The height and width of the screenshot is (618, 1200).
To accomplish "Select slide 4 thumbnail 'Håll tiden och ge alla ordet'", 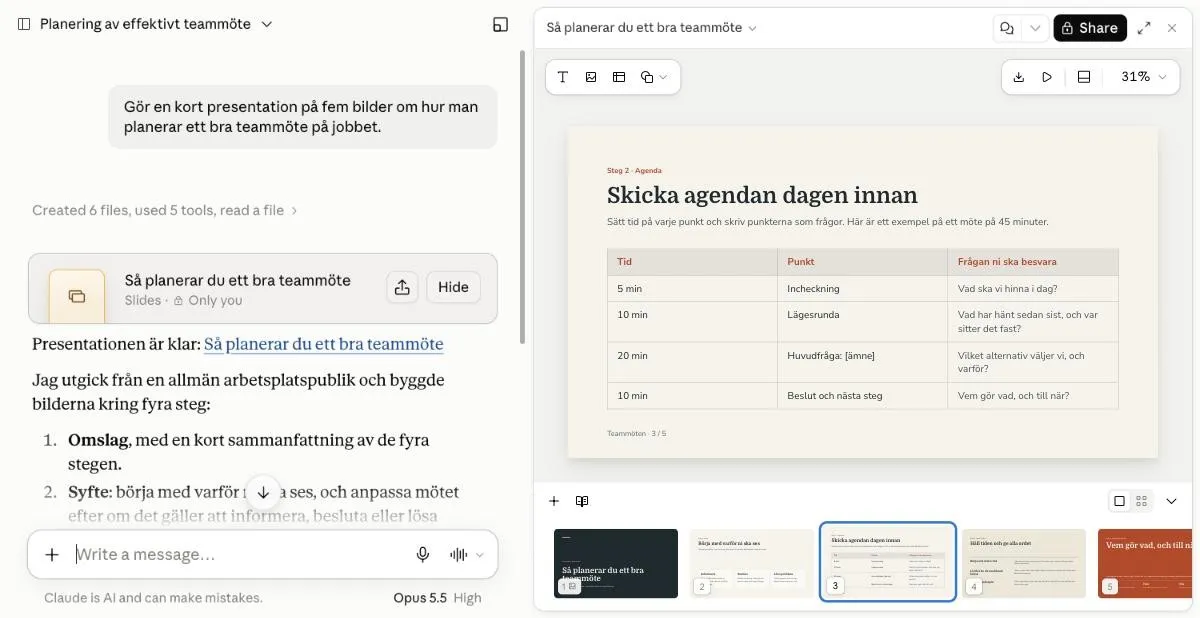I will tap(1024, 563).
